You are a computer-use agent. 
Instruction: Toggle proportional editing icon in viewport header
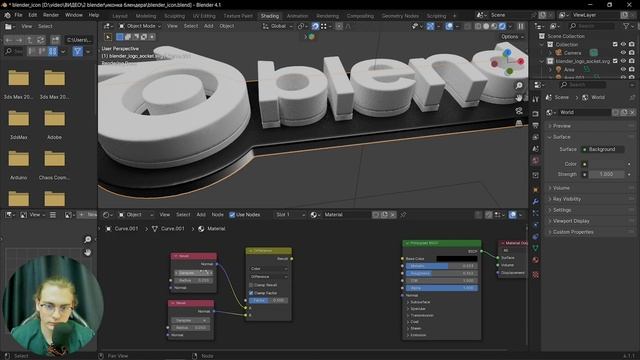pos(339,26)
